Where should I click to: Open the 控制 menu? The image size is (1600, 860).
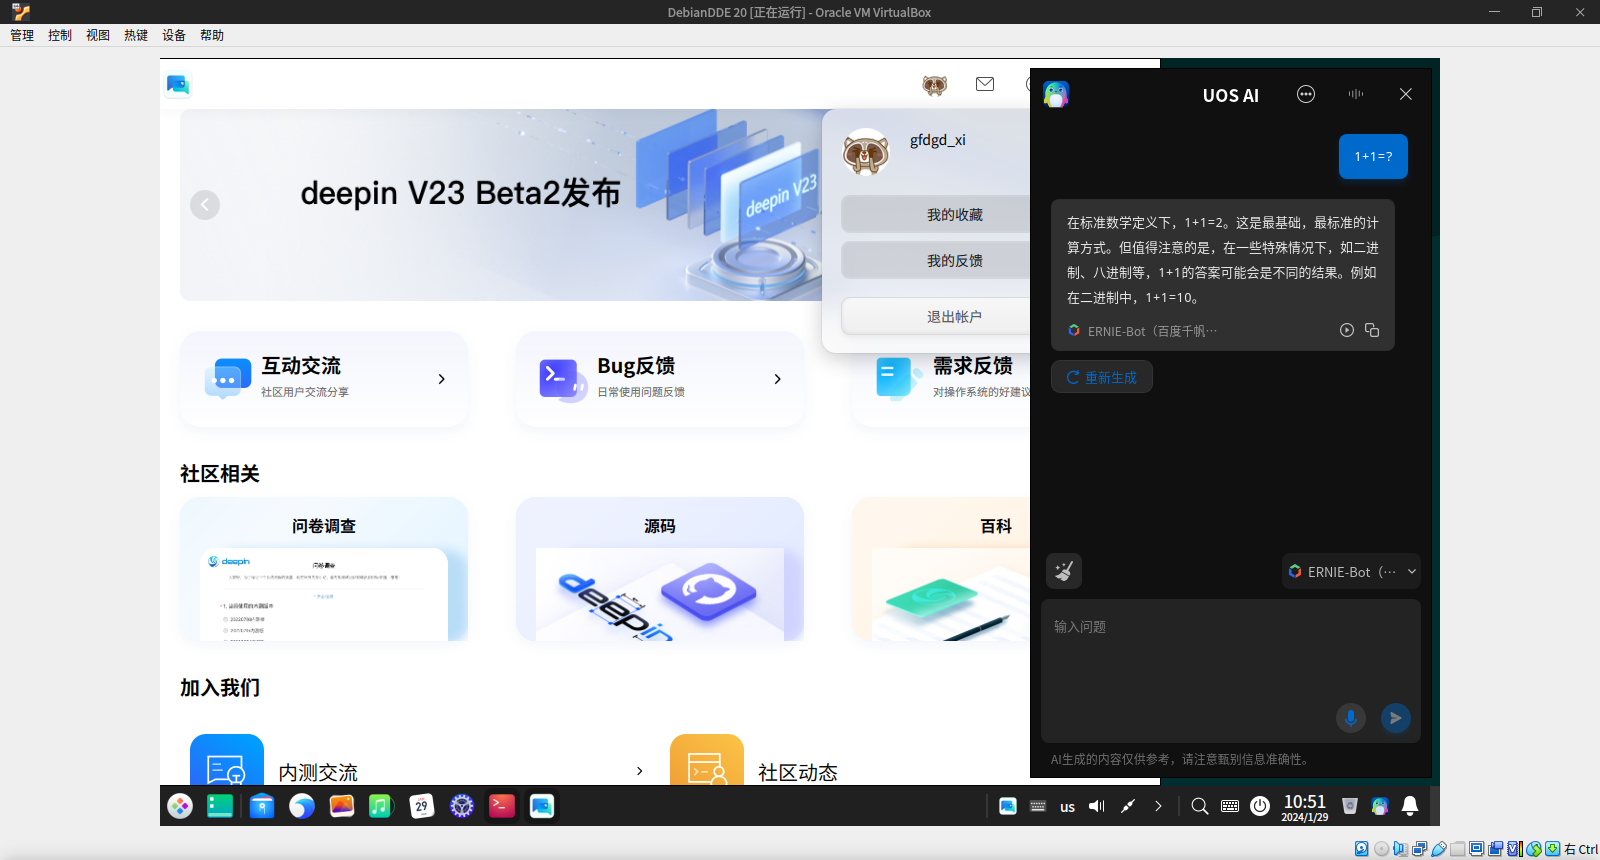(x=60, y=35)
